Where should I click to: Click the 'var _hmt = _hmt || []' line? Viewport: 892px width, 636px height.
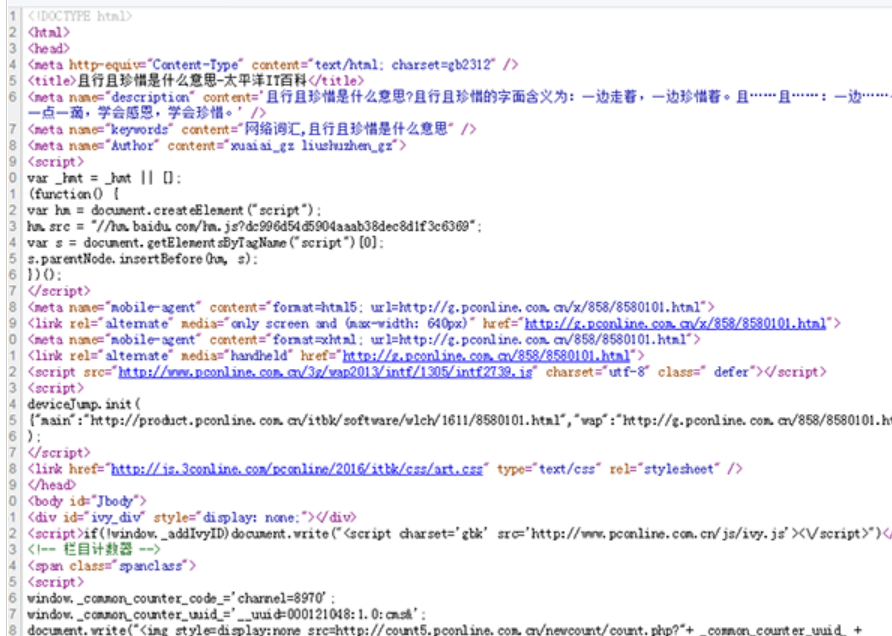coord(105,178)
